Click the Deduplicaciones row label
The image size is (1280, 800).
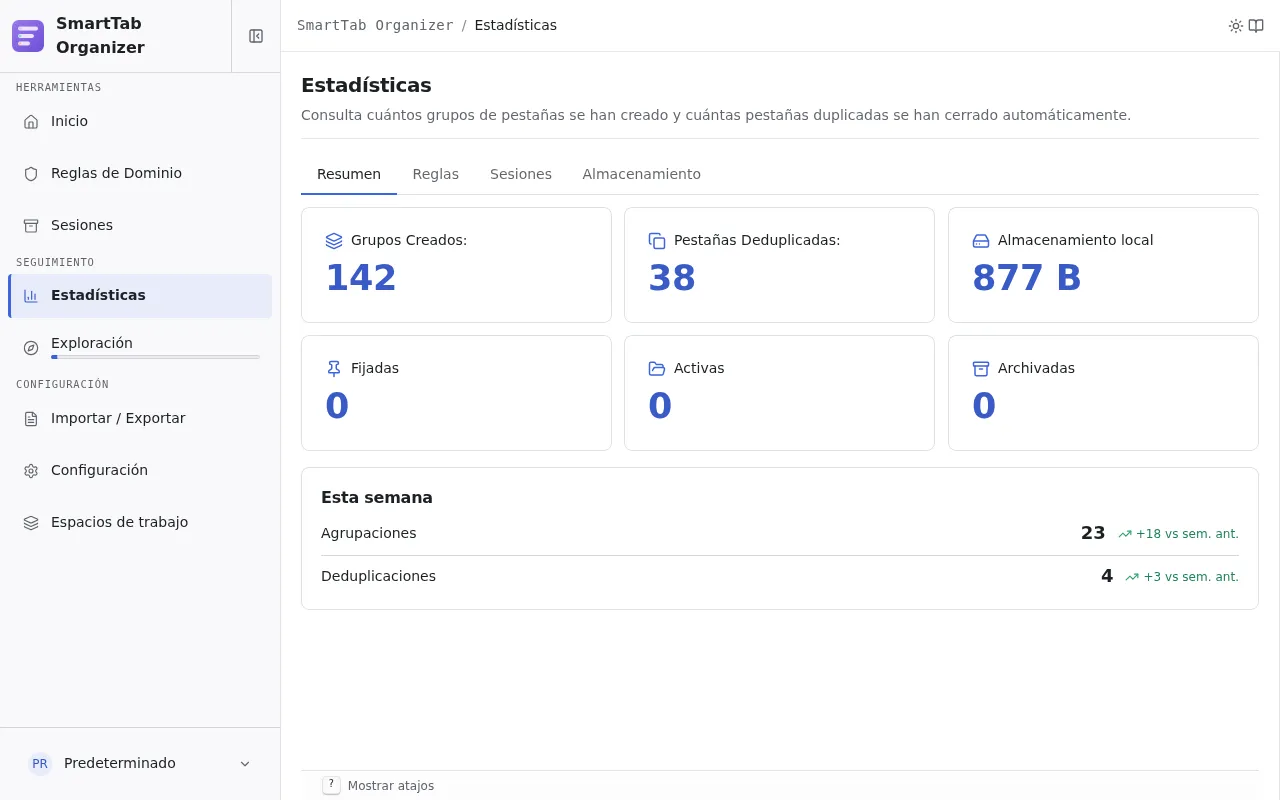[x=378, y=576]
